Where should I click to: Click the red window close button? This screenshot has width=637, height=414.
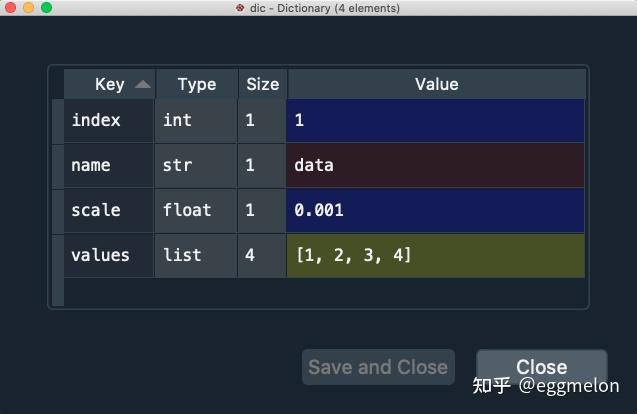click(x=10, y=8)
